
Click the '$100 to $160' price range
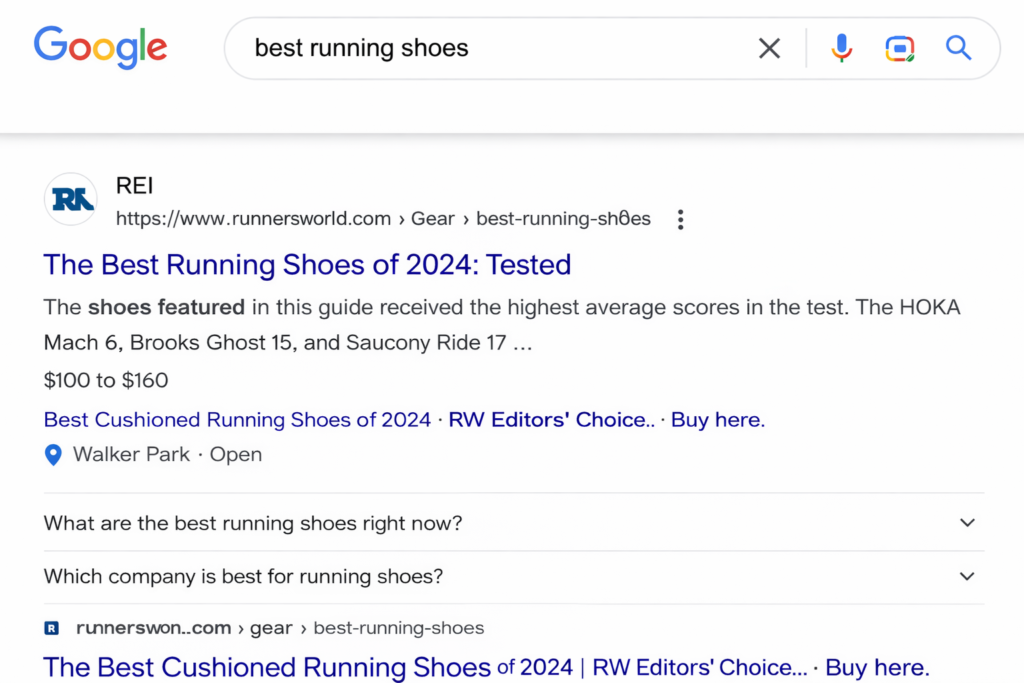(x=106, y=380)
